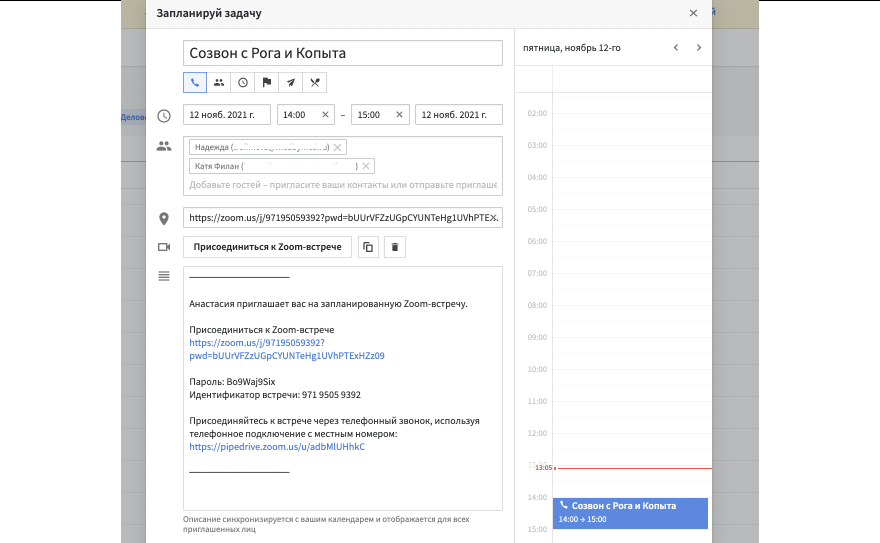Select Созвон с Рога и Копыта calendar event

tap(630, 512)
